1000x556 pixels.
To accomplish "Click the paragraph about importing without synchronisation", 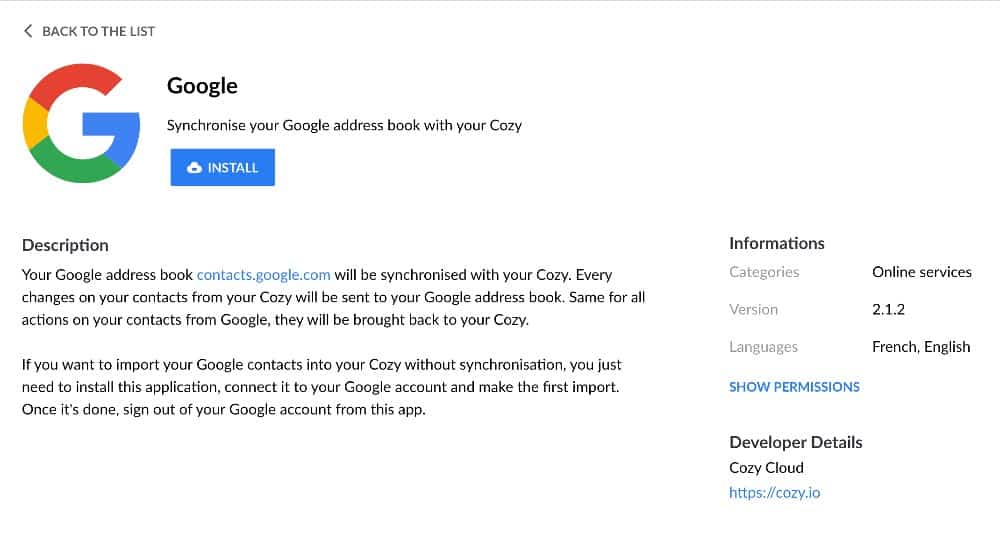I will 321,387.
